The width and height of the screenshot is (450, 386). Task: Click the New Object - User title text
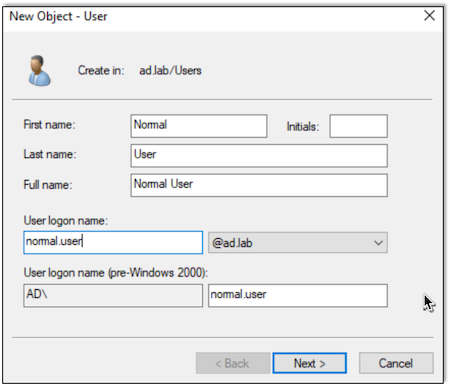coord(58,16)
